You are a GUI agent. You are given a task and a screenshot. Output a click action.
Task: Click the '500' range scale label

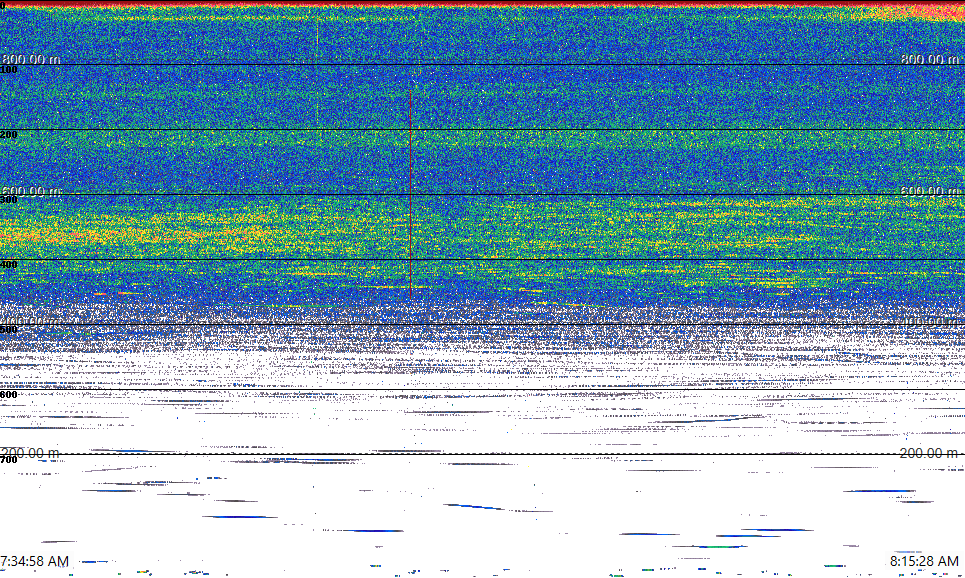pyautogui.click(x=9, y=330)
